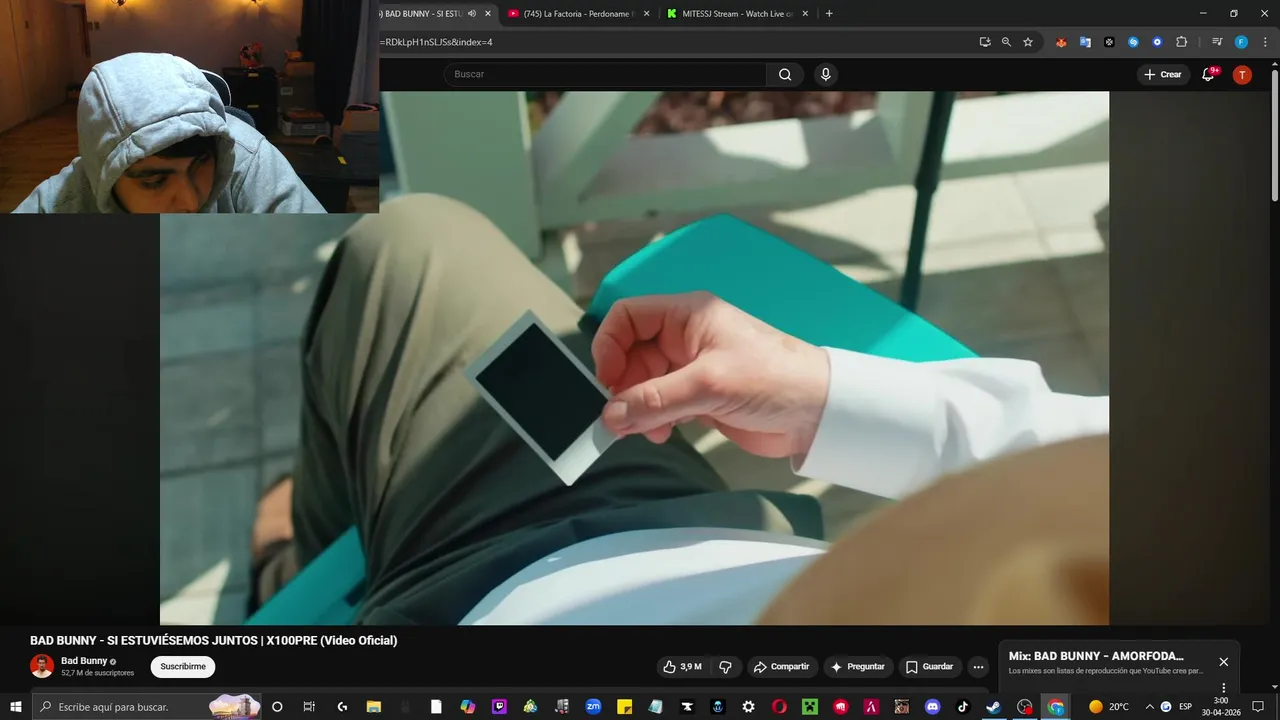1280x720 pixels.
Task: Expand the system tray hidden icons chevron
Action: click(x=1149, y=707)
